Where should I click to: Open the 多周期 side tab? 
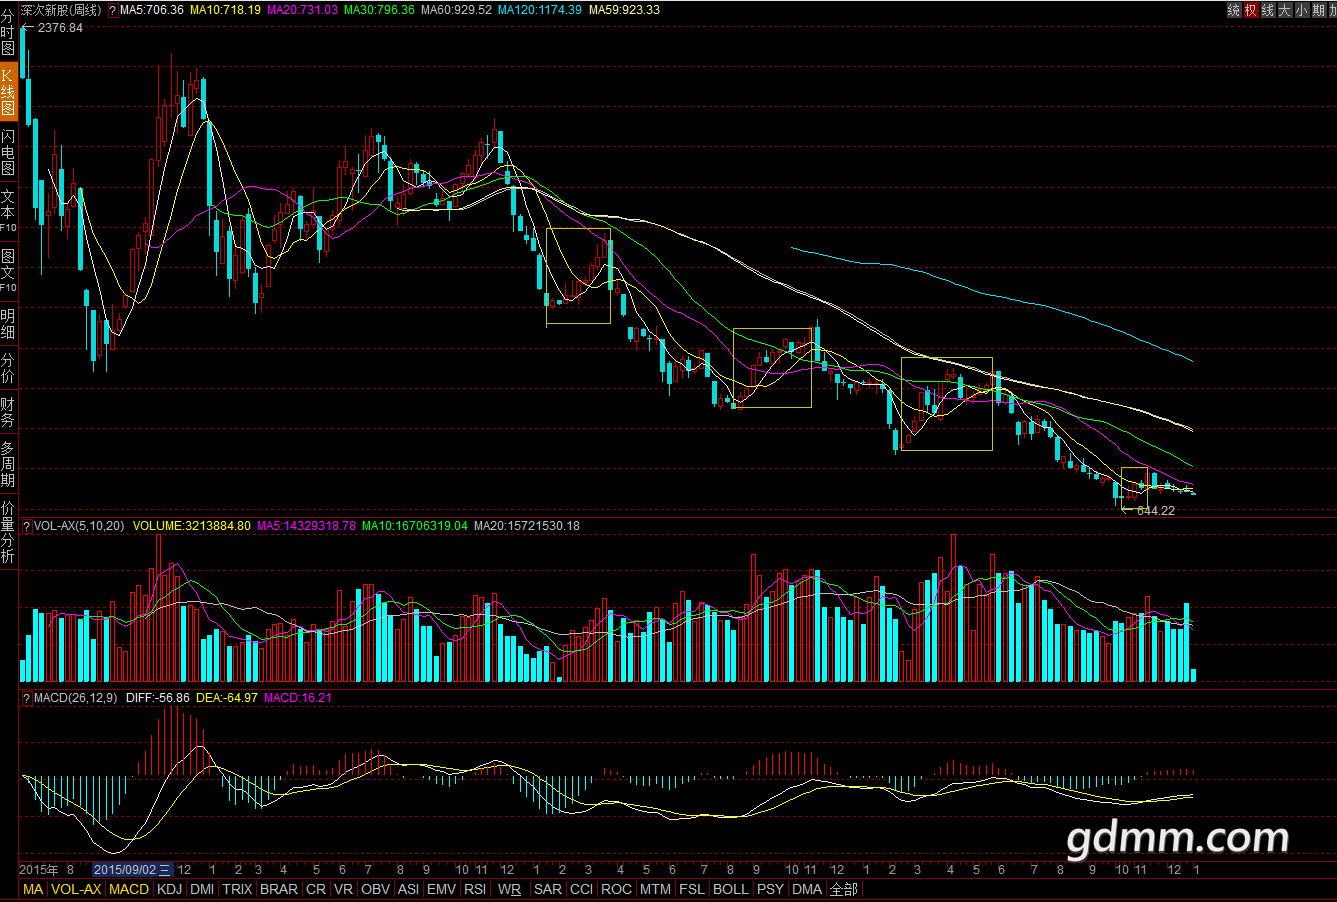8,465
